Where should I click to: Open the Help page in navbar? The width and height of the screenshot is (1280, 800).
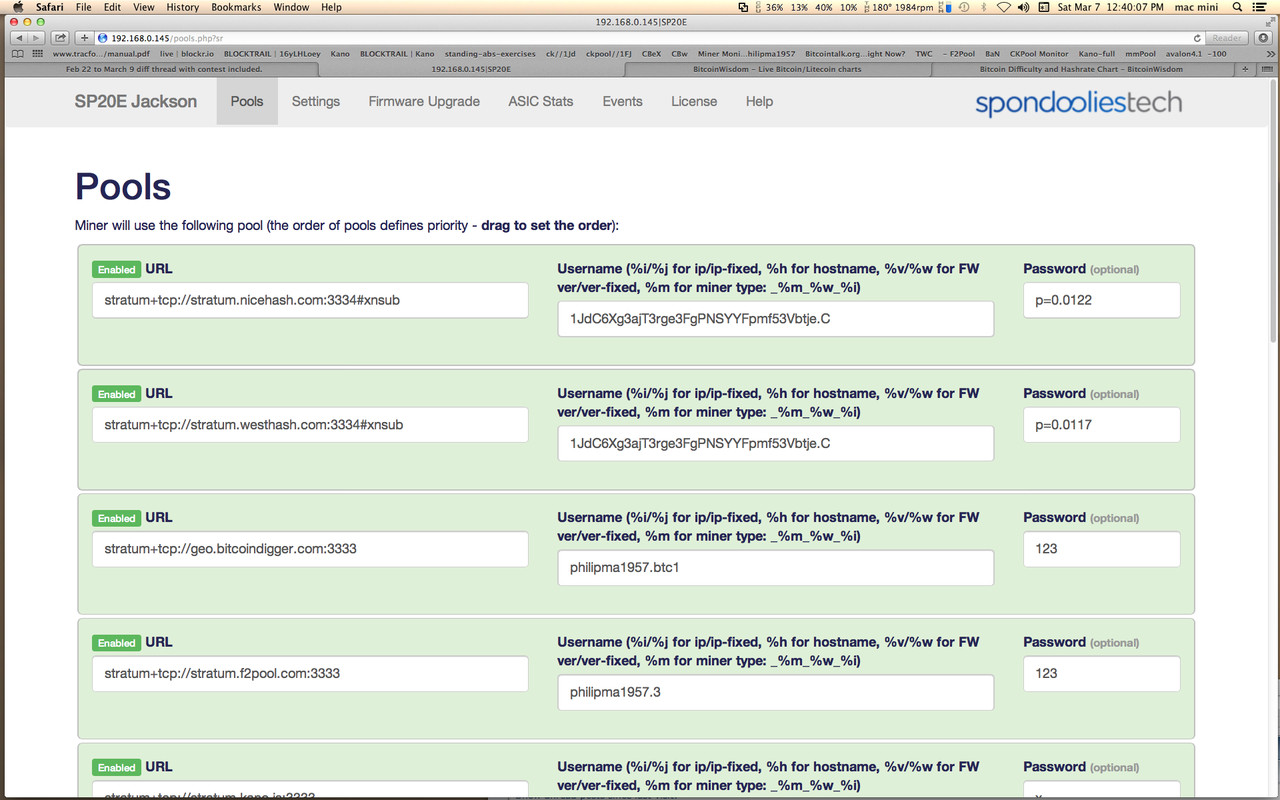pos(759,101)
